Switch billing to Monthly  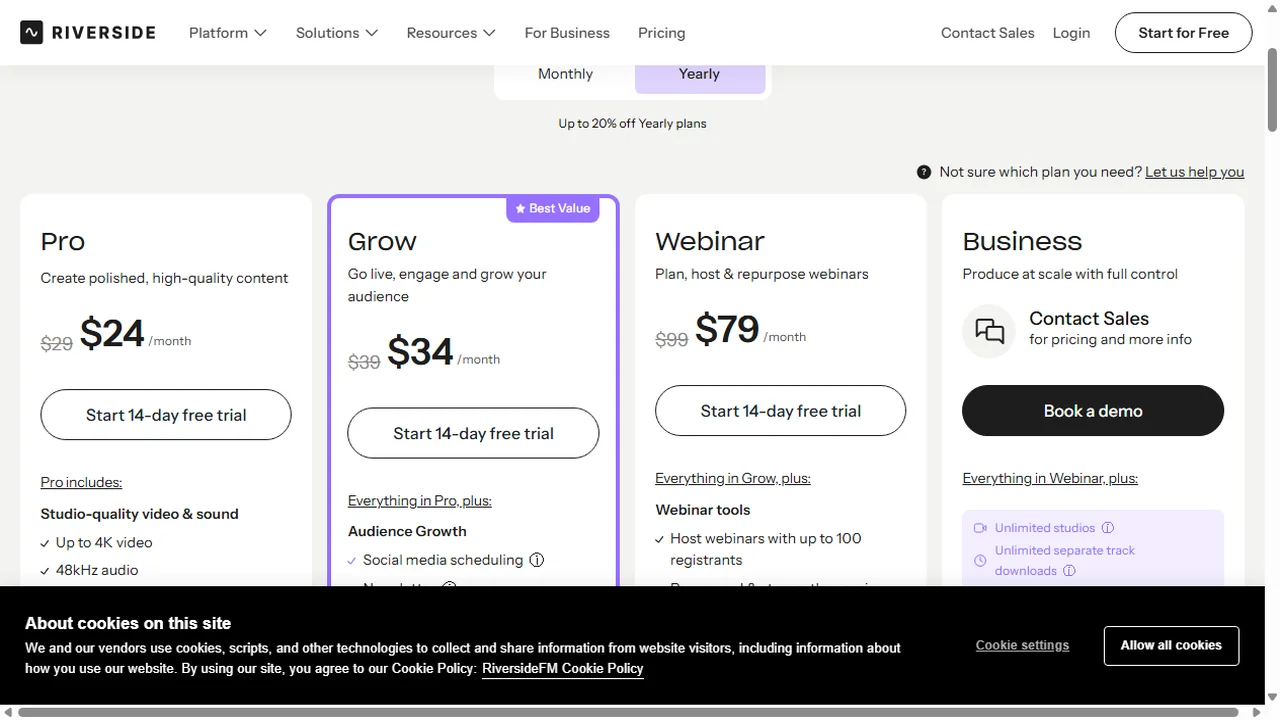click(565, 74)
